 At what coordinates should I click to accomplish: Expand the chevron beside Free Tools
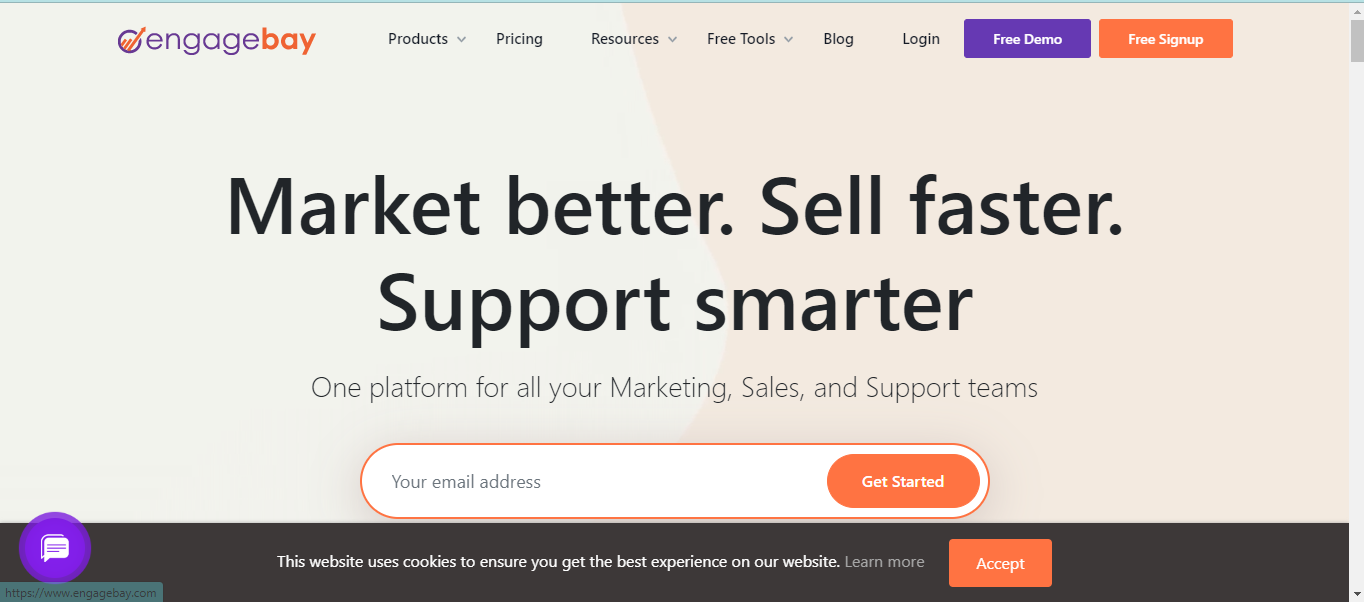click(788, 40)
